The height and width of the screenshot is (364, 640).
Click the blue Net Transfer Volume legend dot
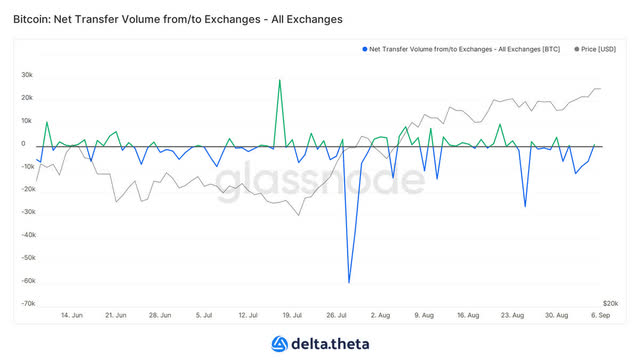pyautogui.click(x=365, y=49)
